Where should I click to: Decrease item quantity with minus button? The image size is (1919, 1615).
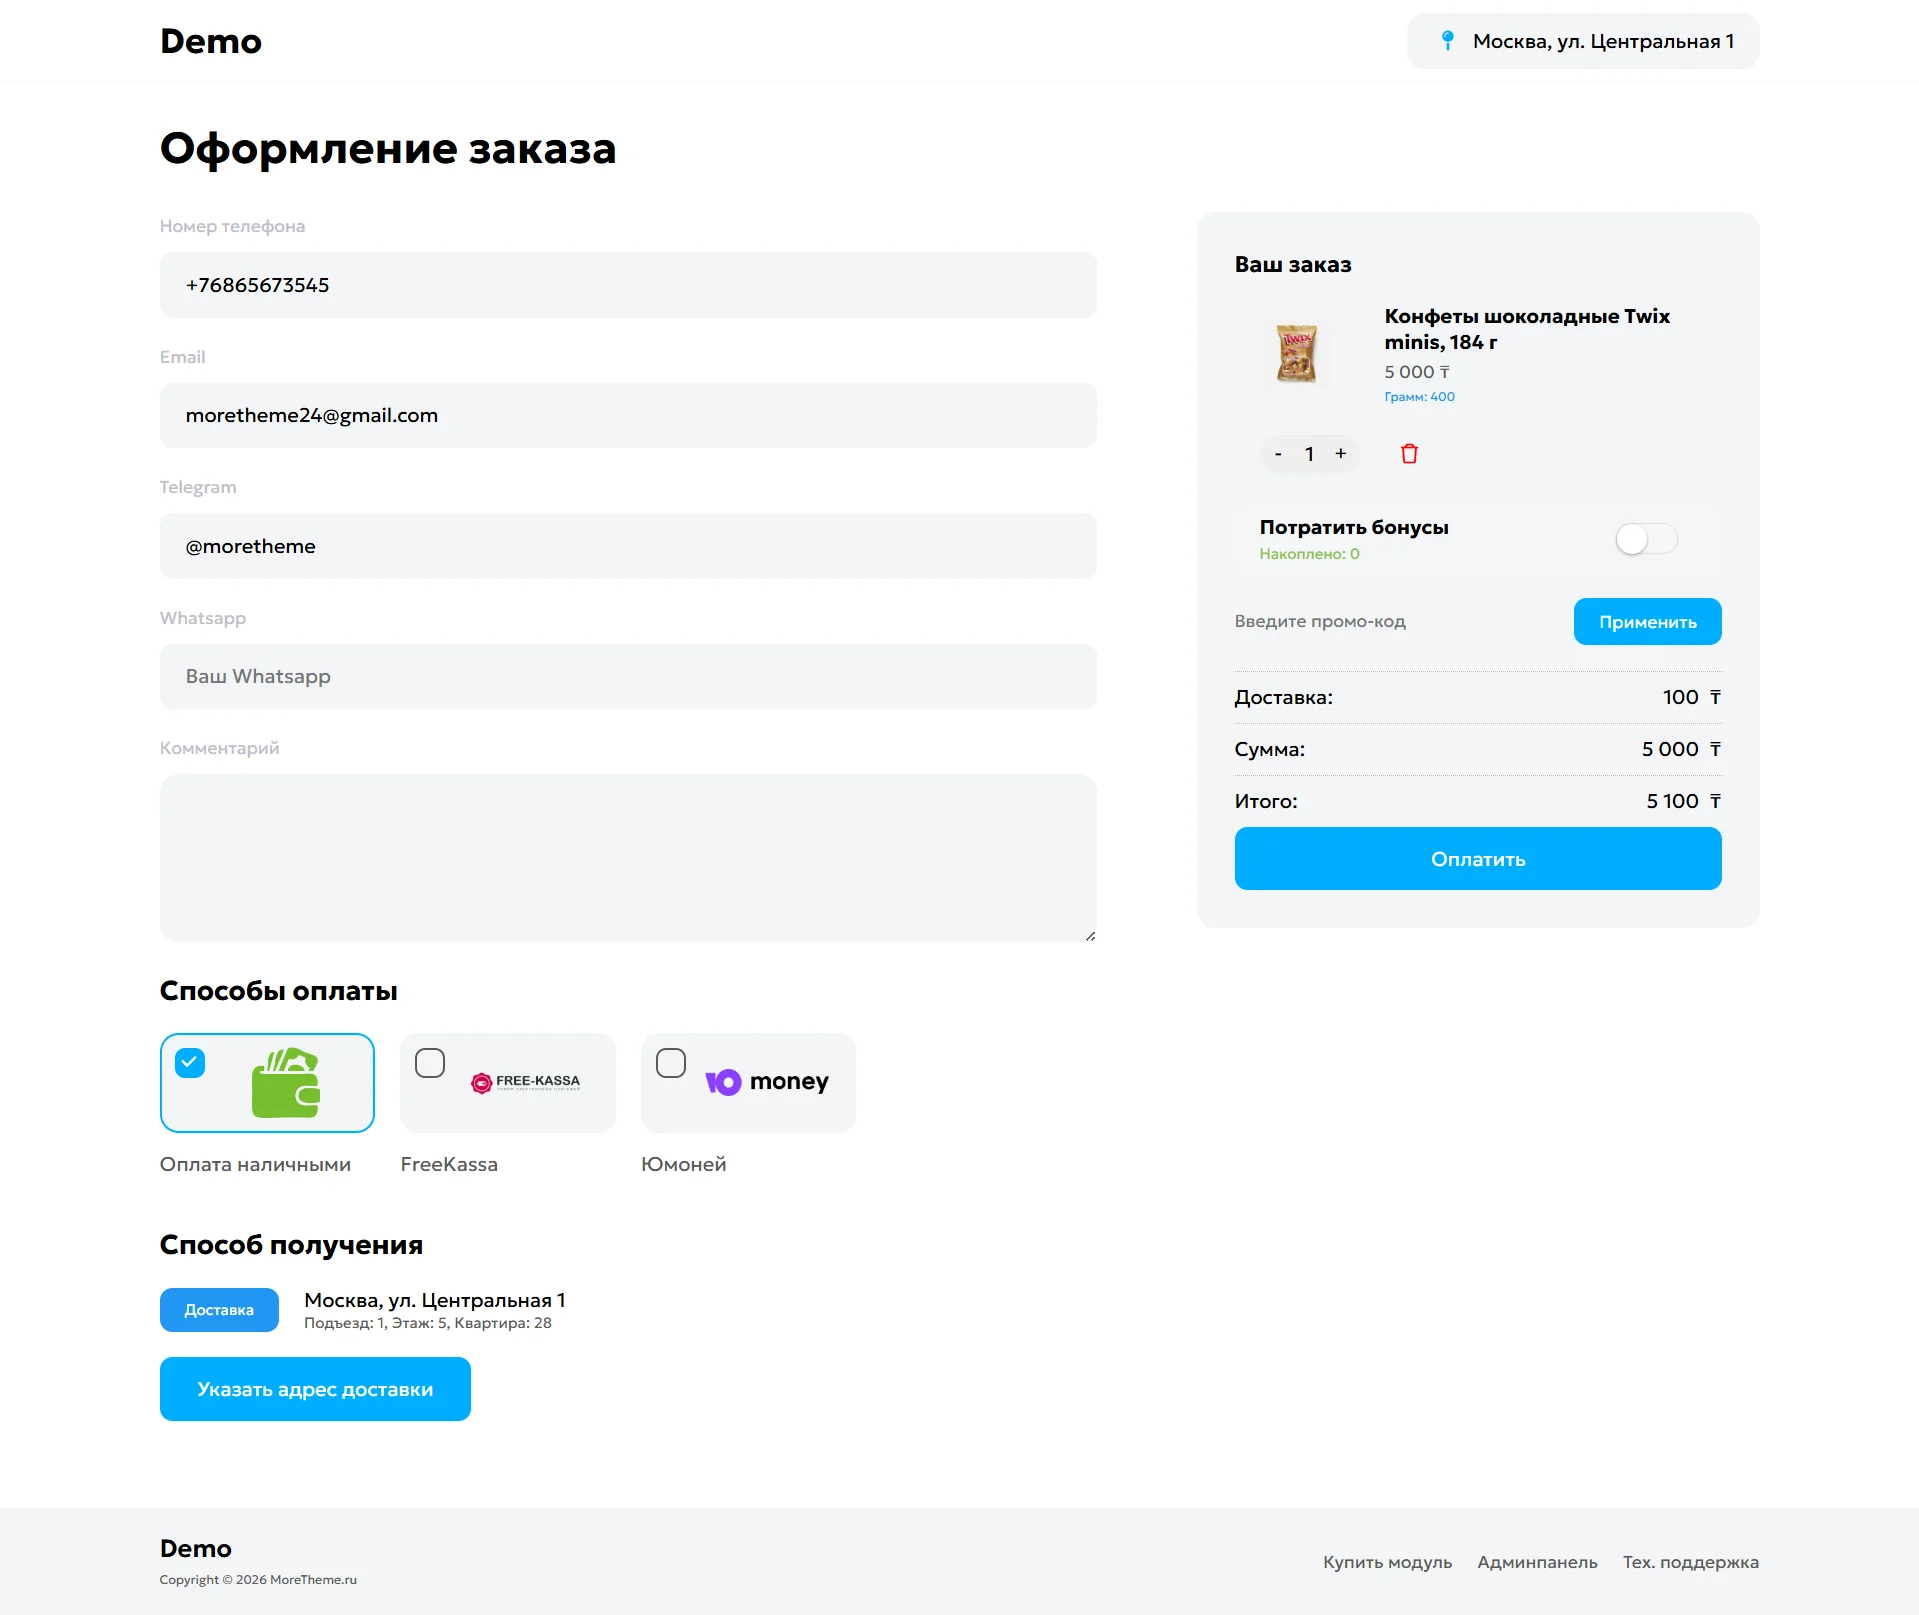[x=1278, y=454]
